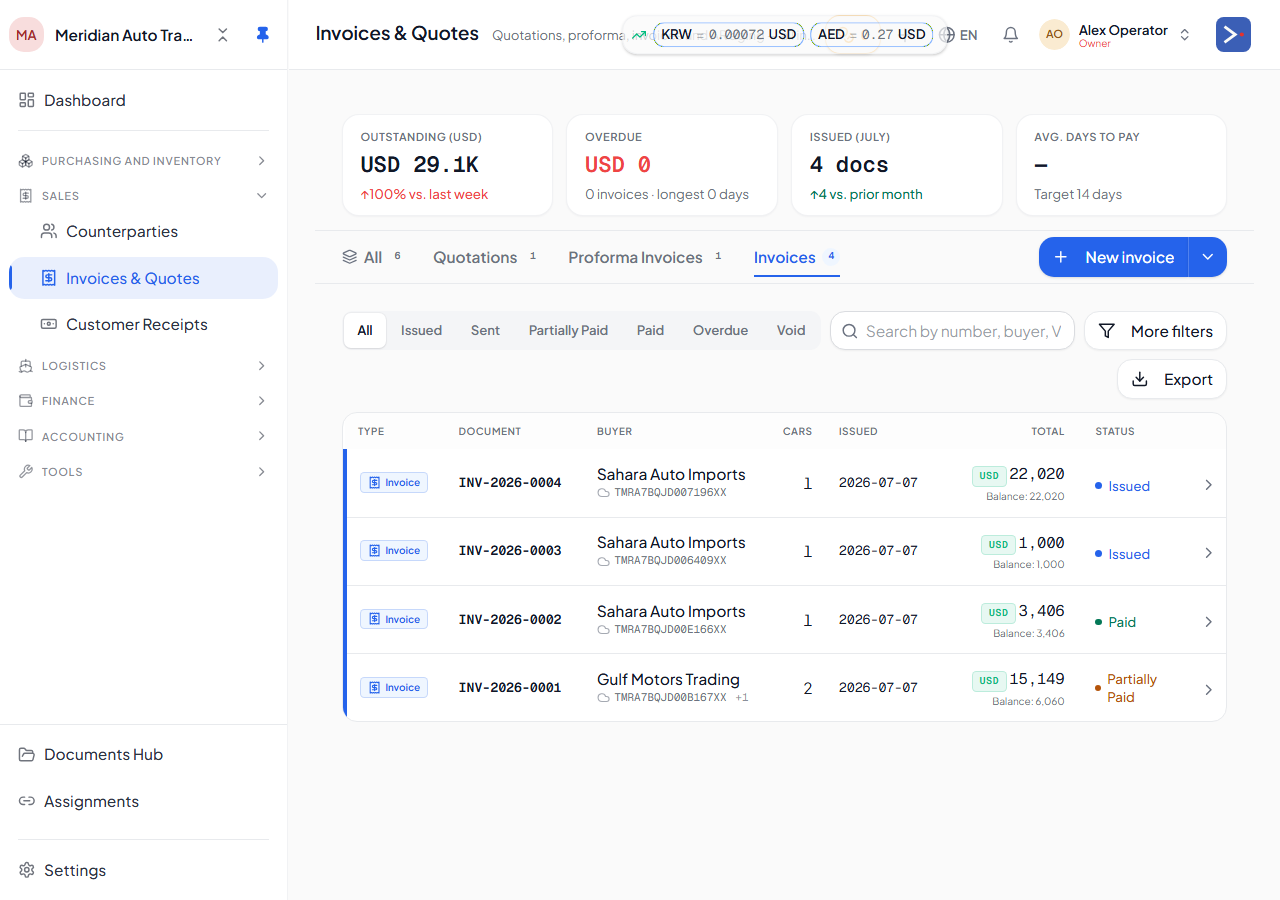Filter by Sent status
The image size is (1280, 900).
[485, 330]
